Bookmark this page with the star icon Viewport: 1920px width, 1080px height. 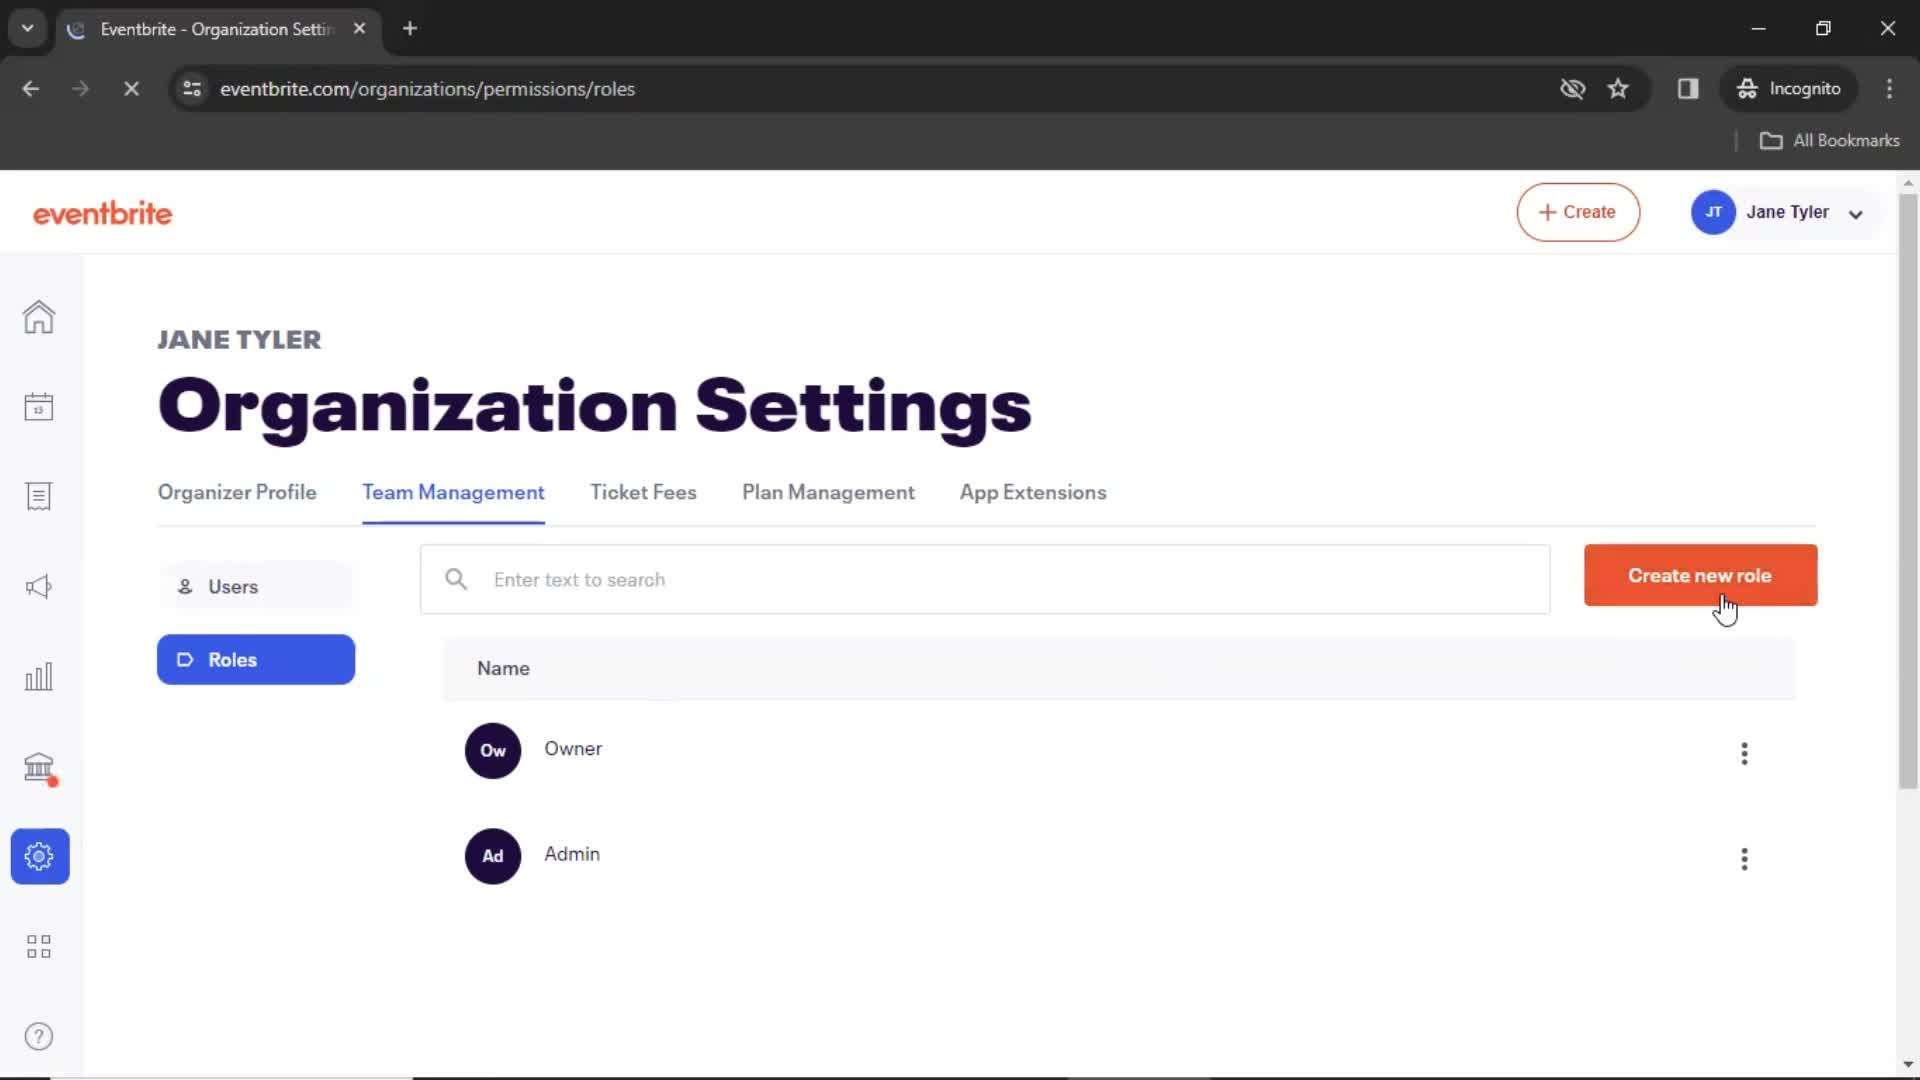(1618, 89)
